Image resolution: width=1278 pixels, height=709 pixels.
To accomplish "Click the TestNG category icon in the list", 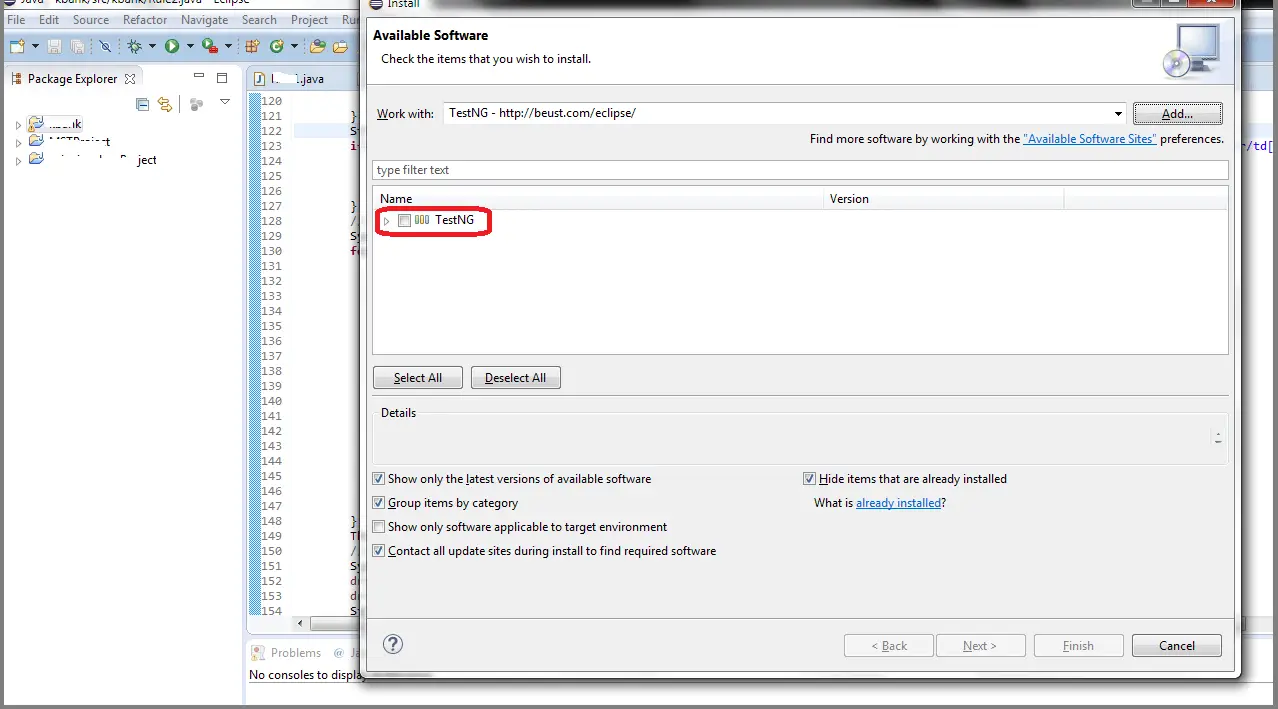I will 422,220.
